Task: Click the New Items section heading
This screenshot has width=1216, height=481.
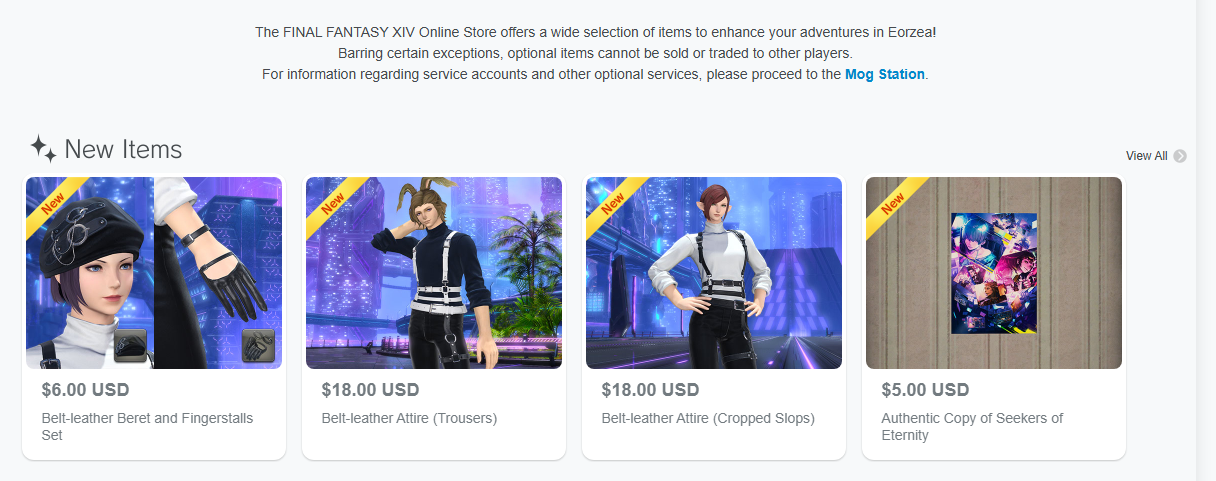Action: (123, 149)
